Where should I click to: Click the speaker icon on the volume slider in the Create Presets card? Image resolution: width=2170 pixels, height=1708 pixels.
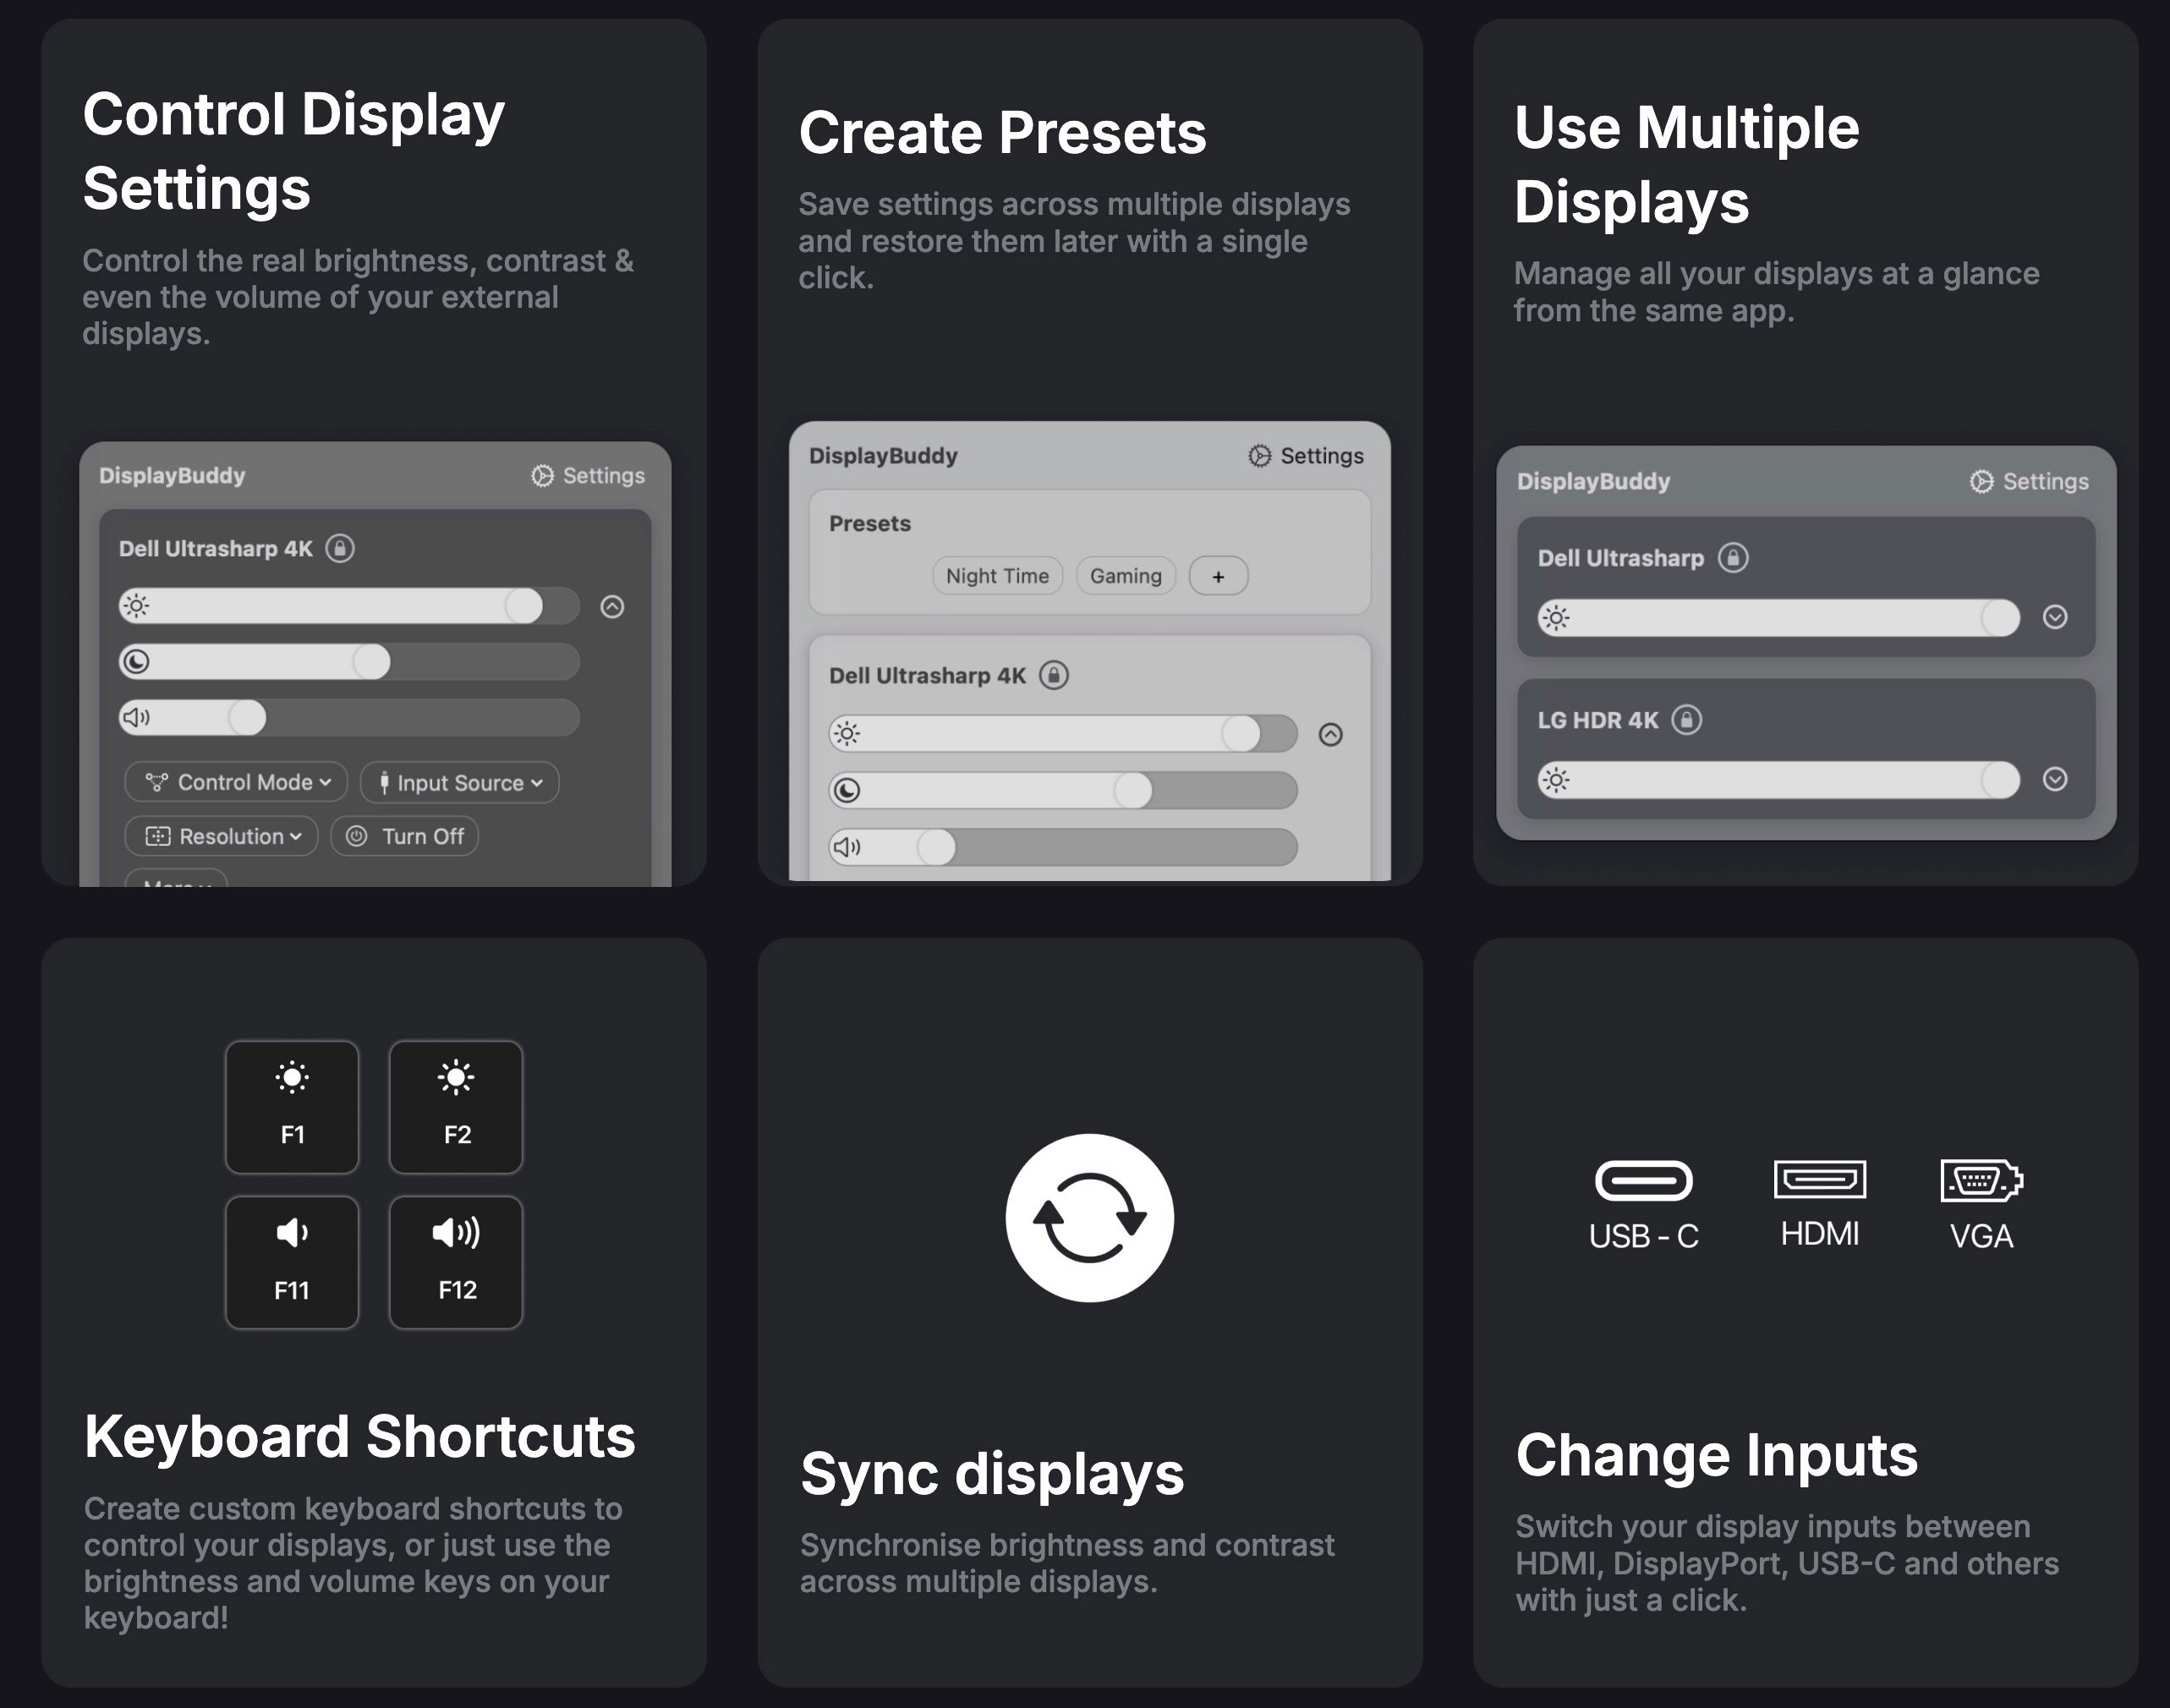847,848
